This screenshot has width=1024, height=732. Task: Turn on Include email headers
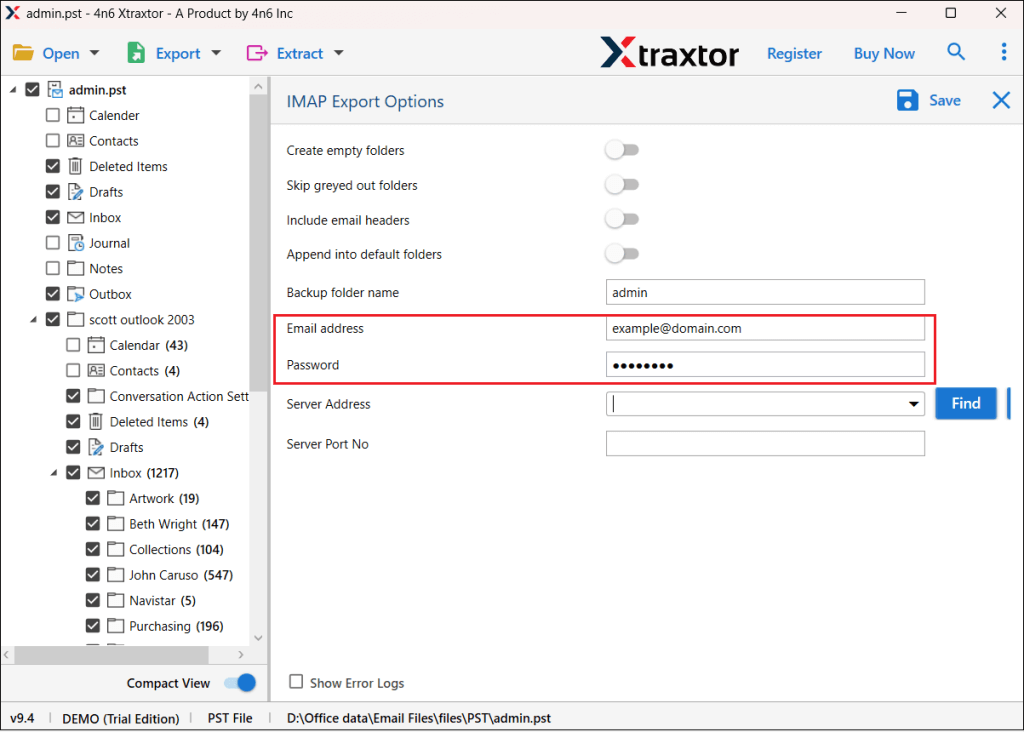(x=621, y=219)
